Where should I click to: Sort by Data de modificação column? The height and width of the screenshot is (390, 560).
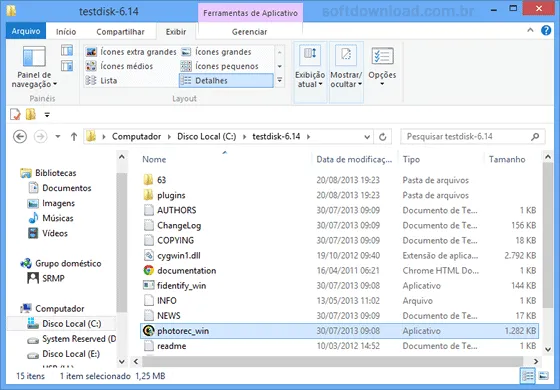pyautogui.click(x=354, y=159)
